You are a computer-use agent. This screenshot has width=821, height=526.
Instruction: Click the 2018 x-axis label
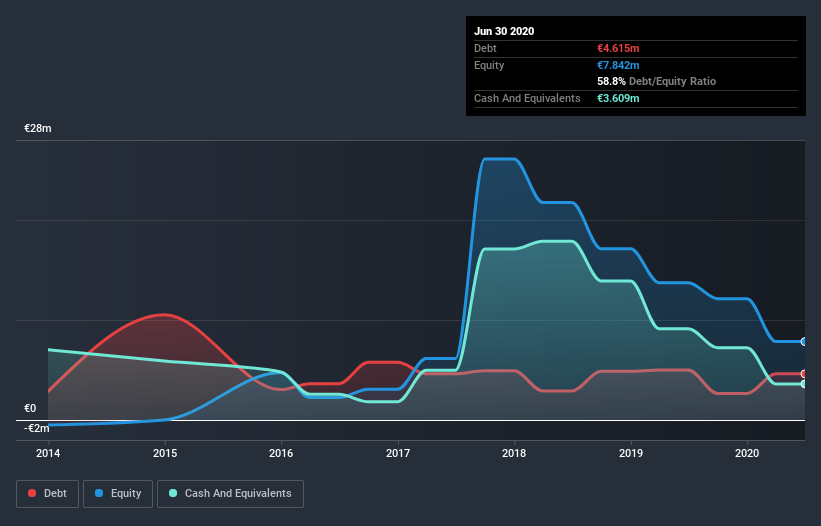point(514,453)
